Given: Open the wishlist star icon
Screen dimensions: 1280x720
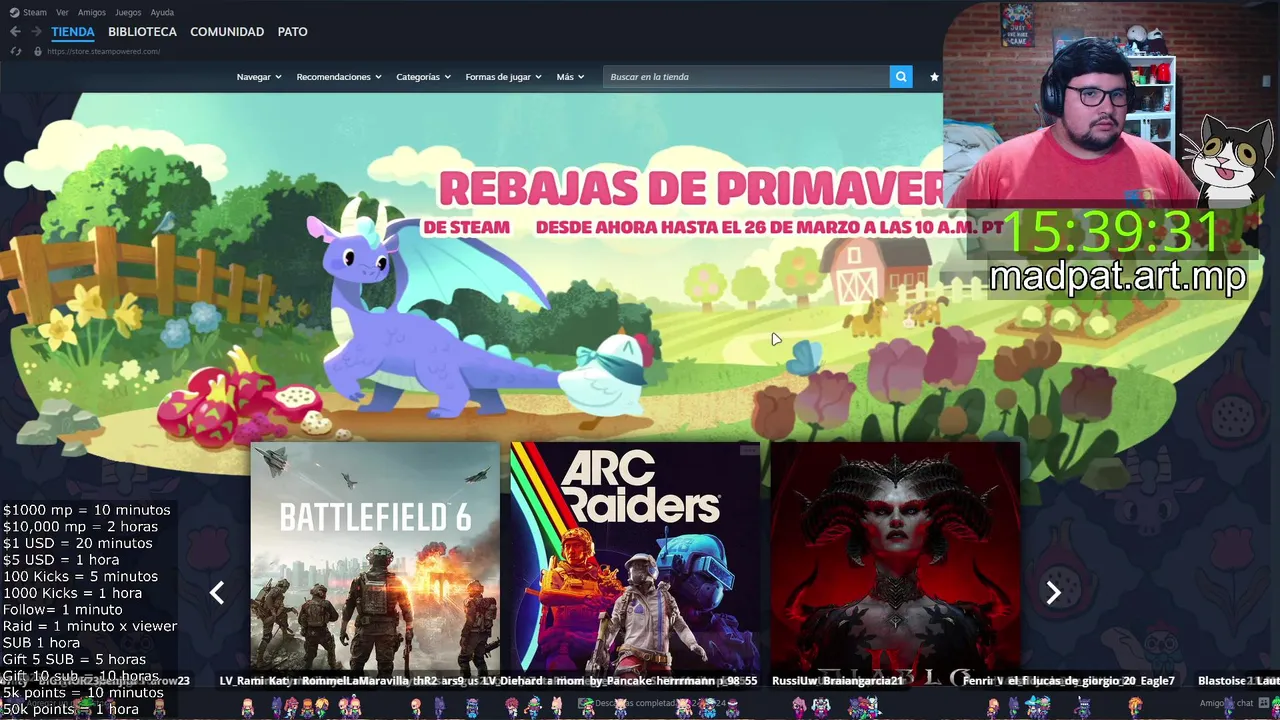Looking at the screenshot, I should point(934,77).
